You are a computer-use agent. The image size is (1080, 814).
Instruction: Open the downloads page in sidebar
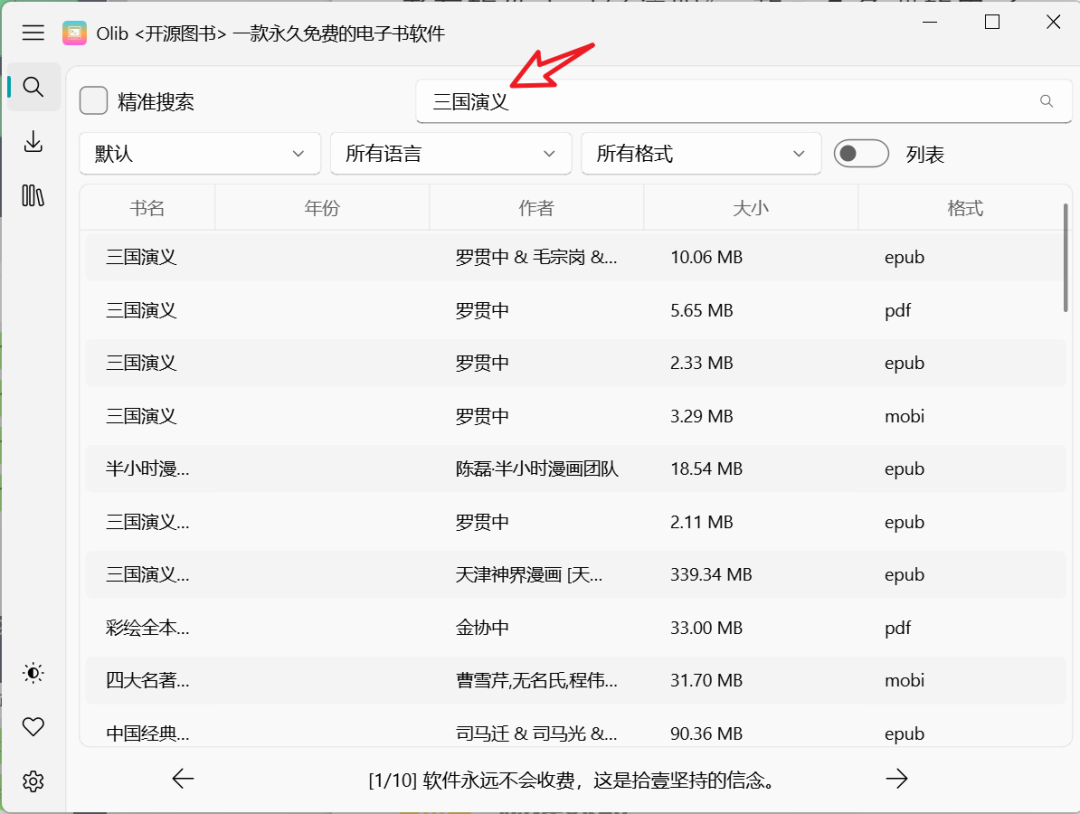click(x=33, y=141)
